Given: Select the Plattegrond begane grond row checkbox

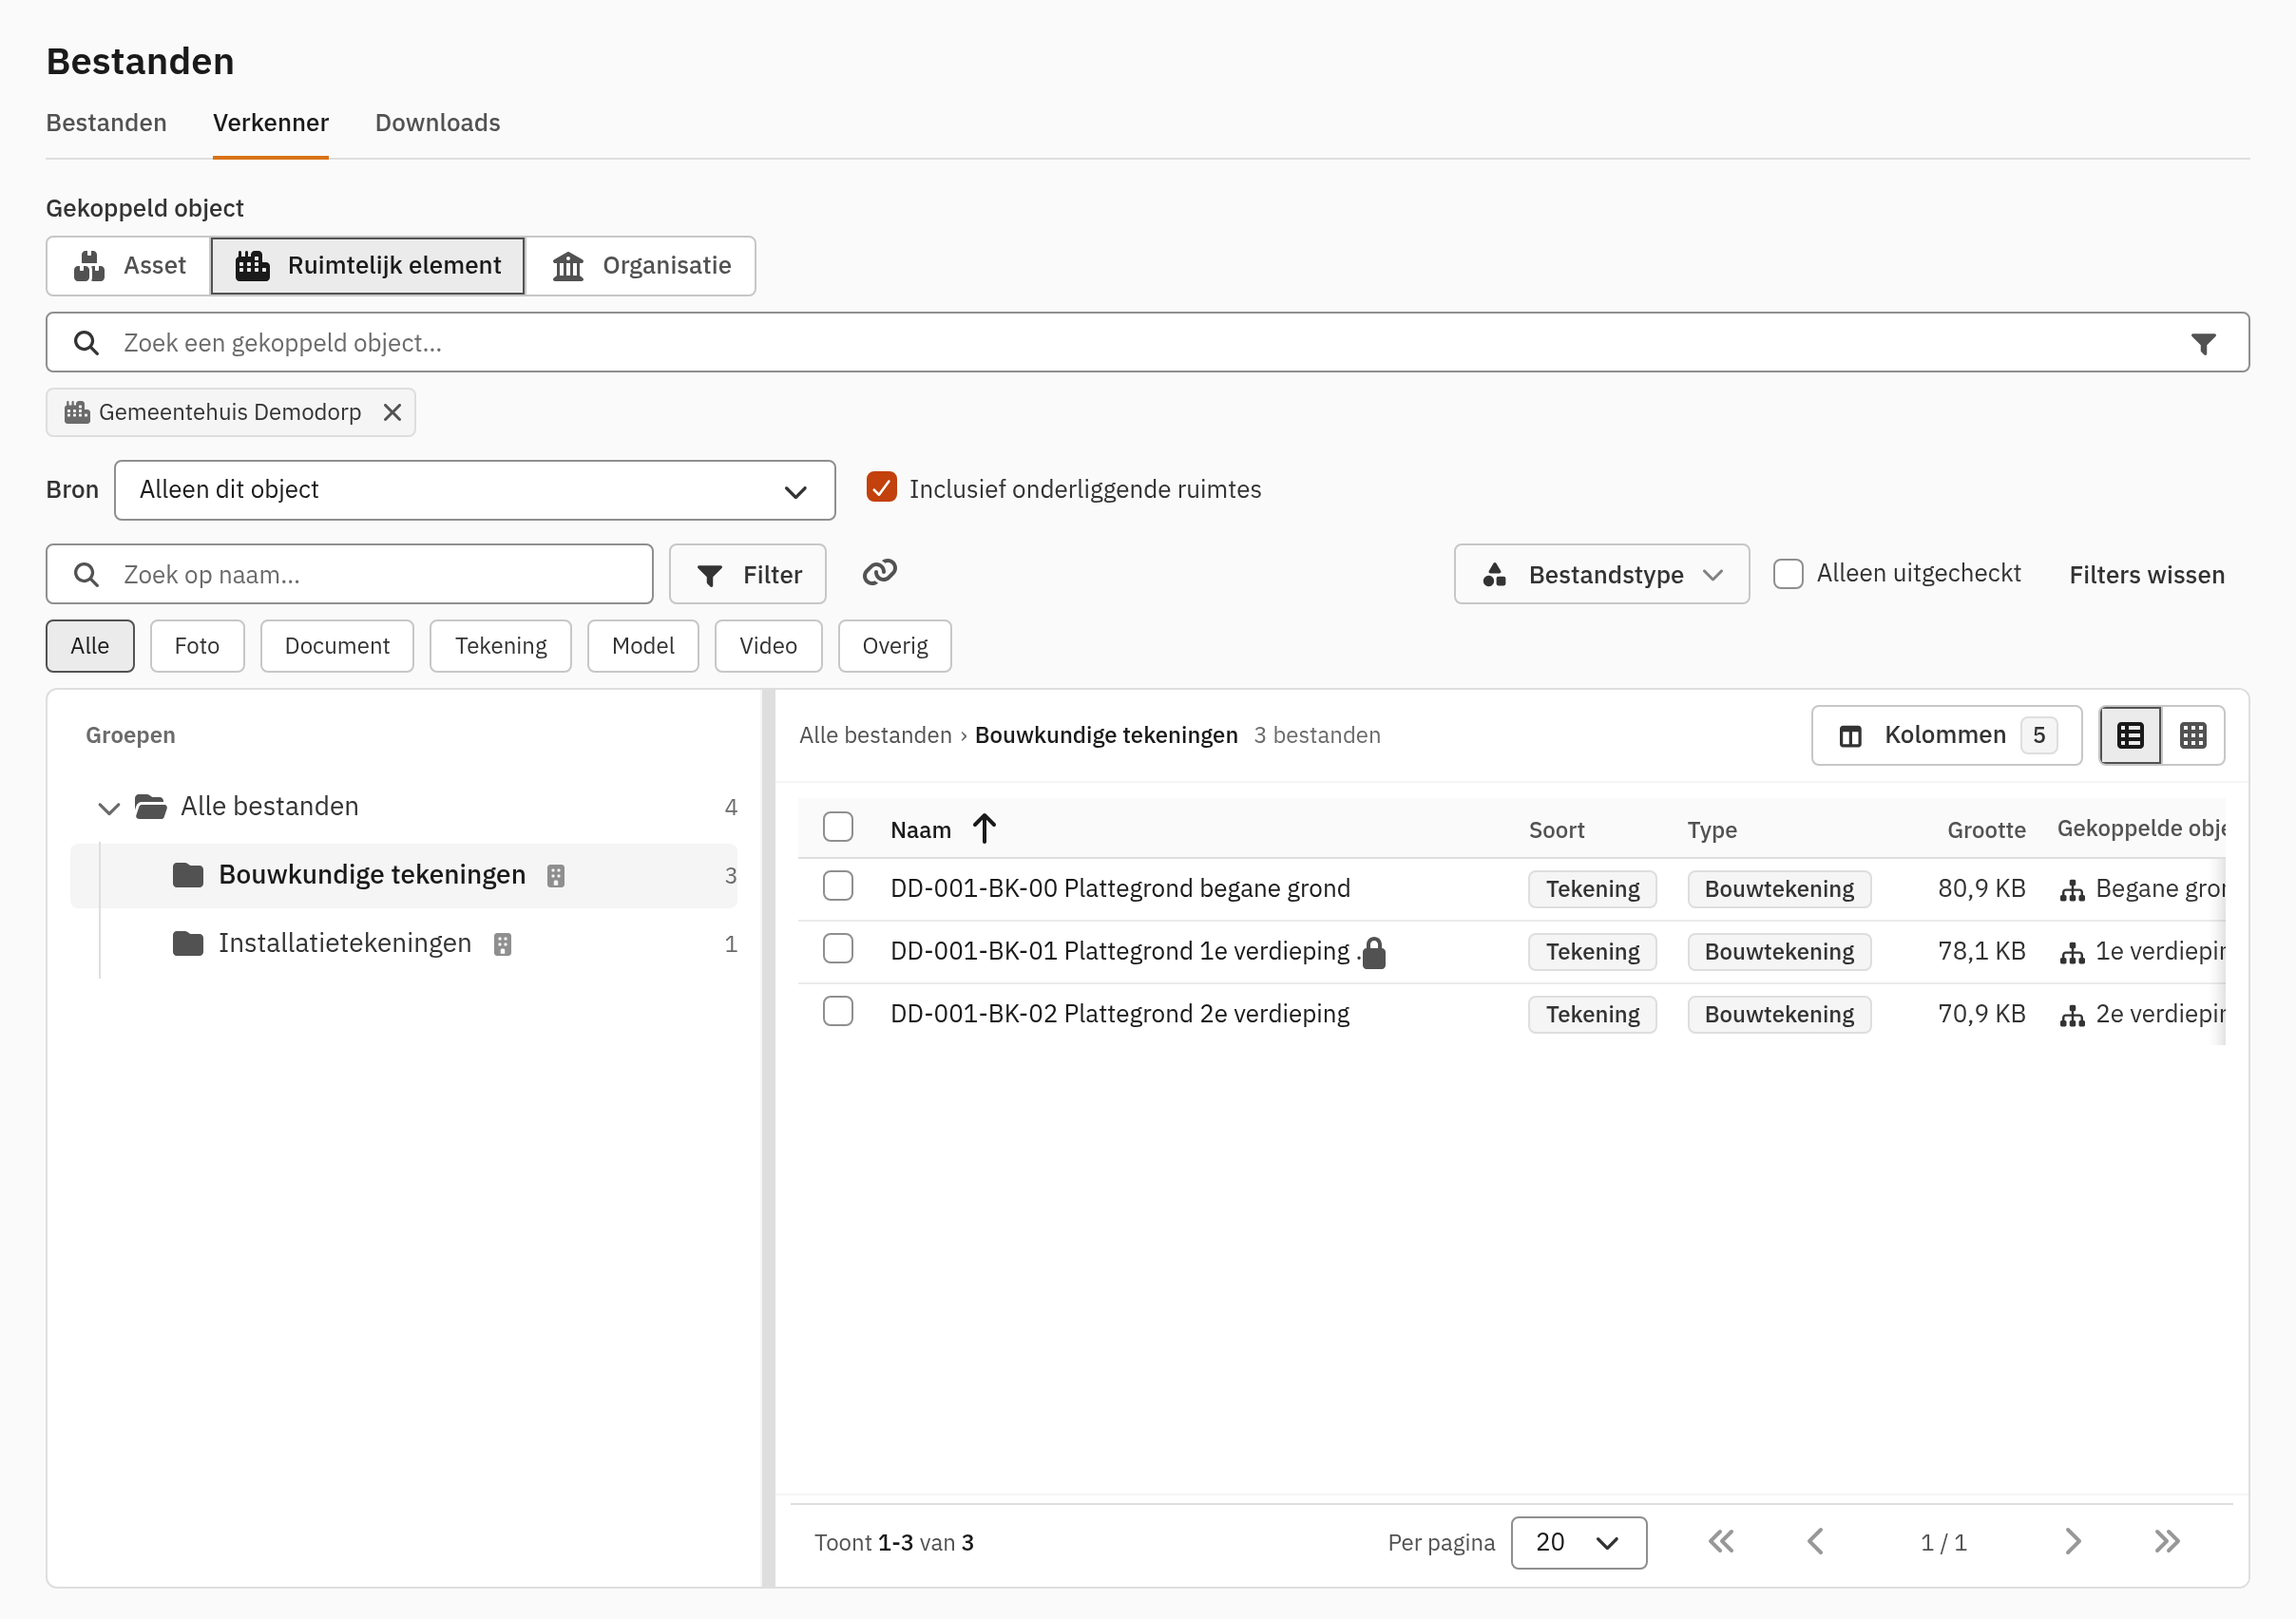Looking at the screenshot, I should pos(837,886).
